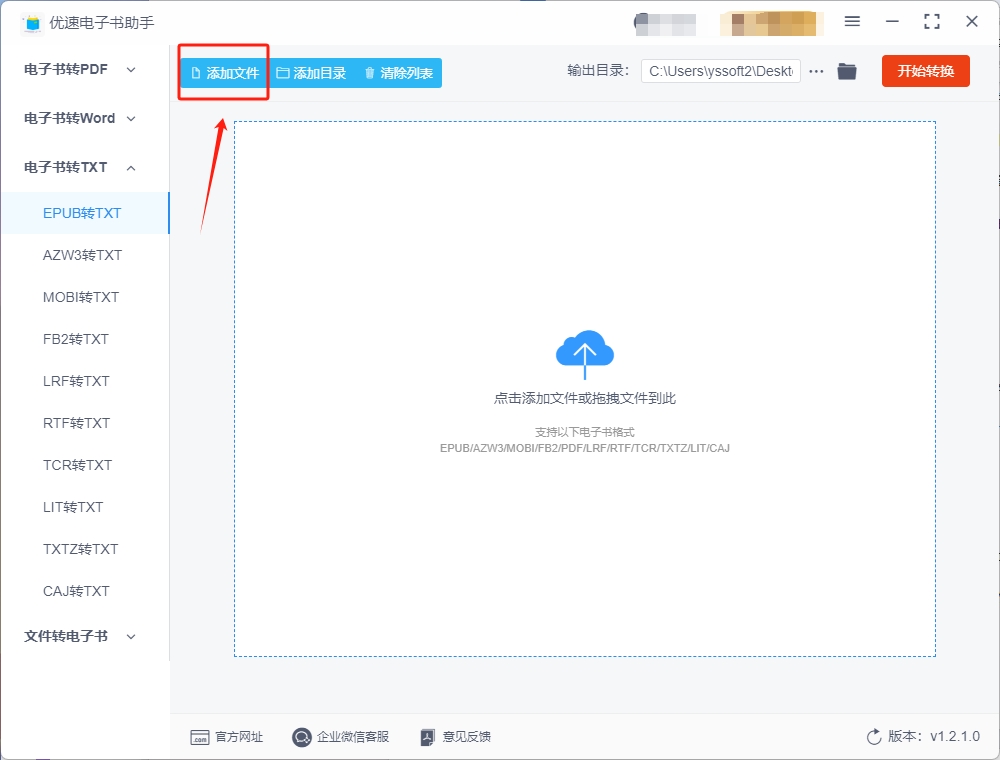Collapse the 电子书转TXT section chevron
This screenshot has height=760, width=1000.
tap(131, 168)
